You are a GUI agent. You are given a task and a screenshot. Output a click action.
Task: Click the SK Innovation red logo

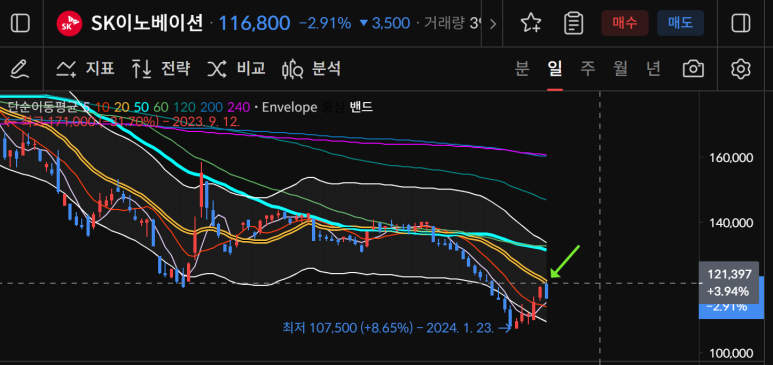(x=69, y=23)
